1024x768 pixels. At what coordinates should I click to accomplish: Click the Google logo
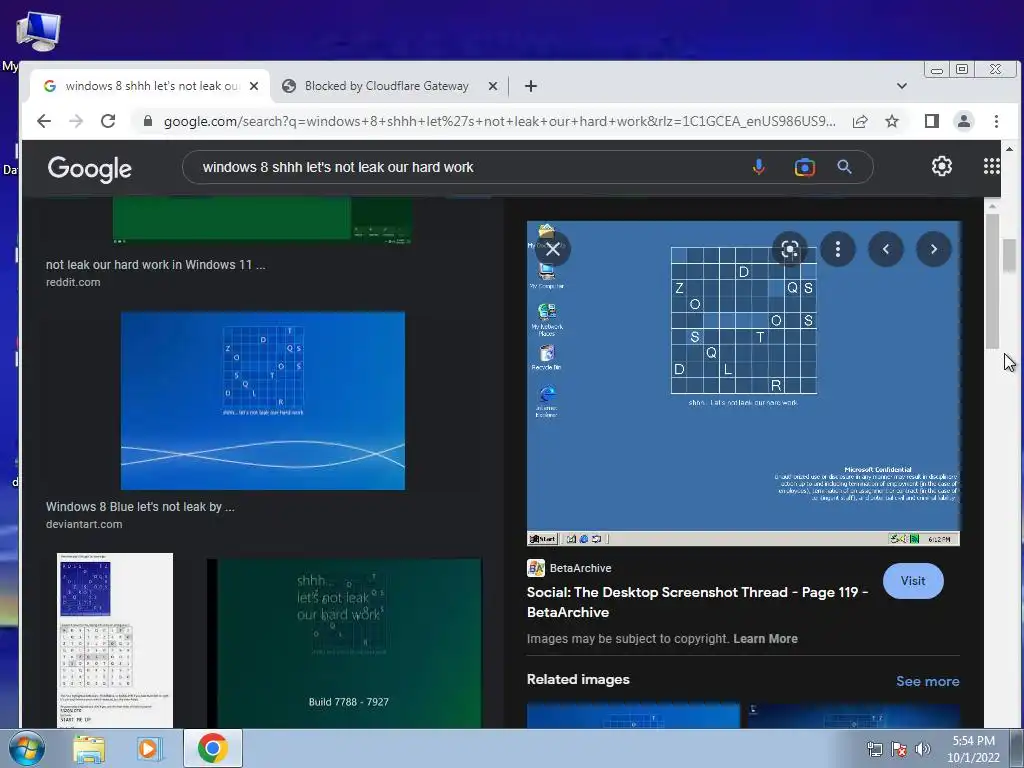tap(89, 168)
